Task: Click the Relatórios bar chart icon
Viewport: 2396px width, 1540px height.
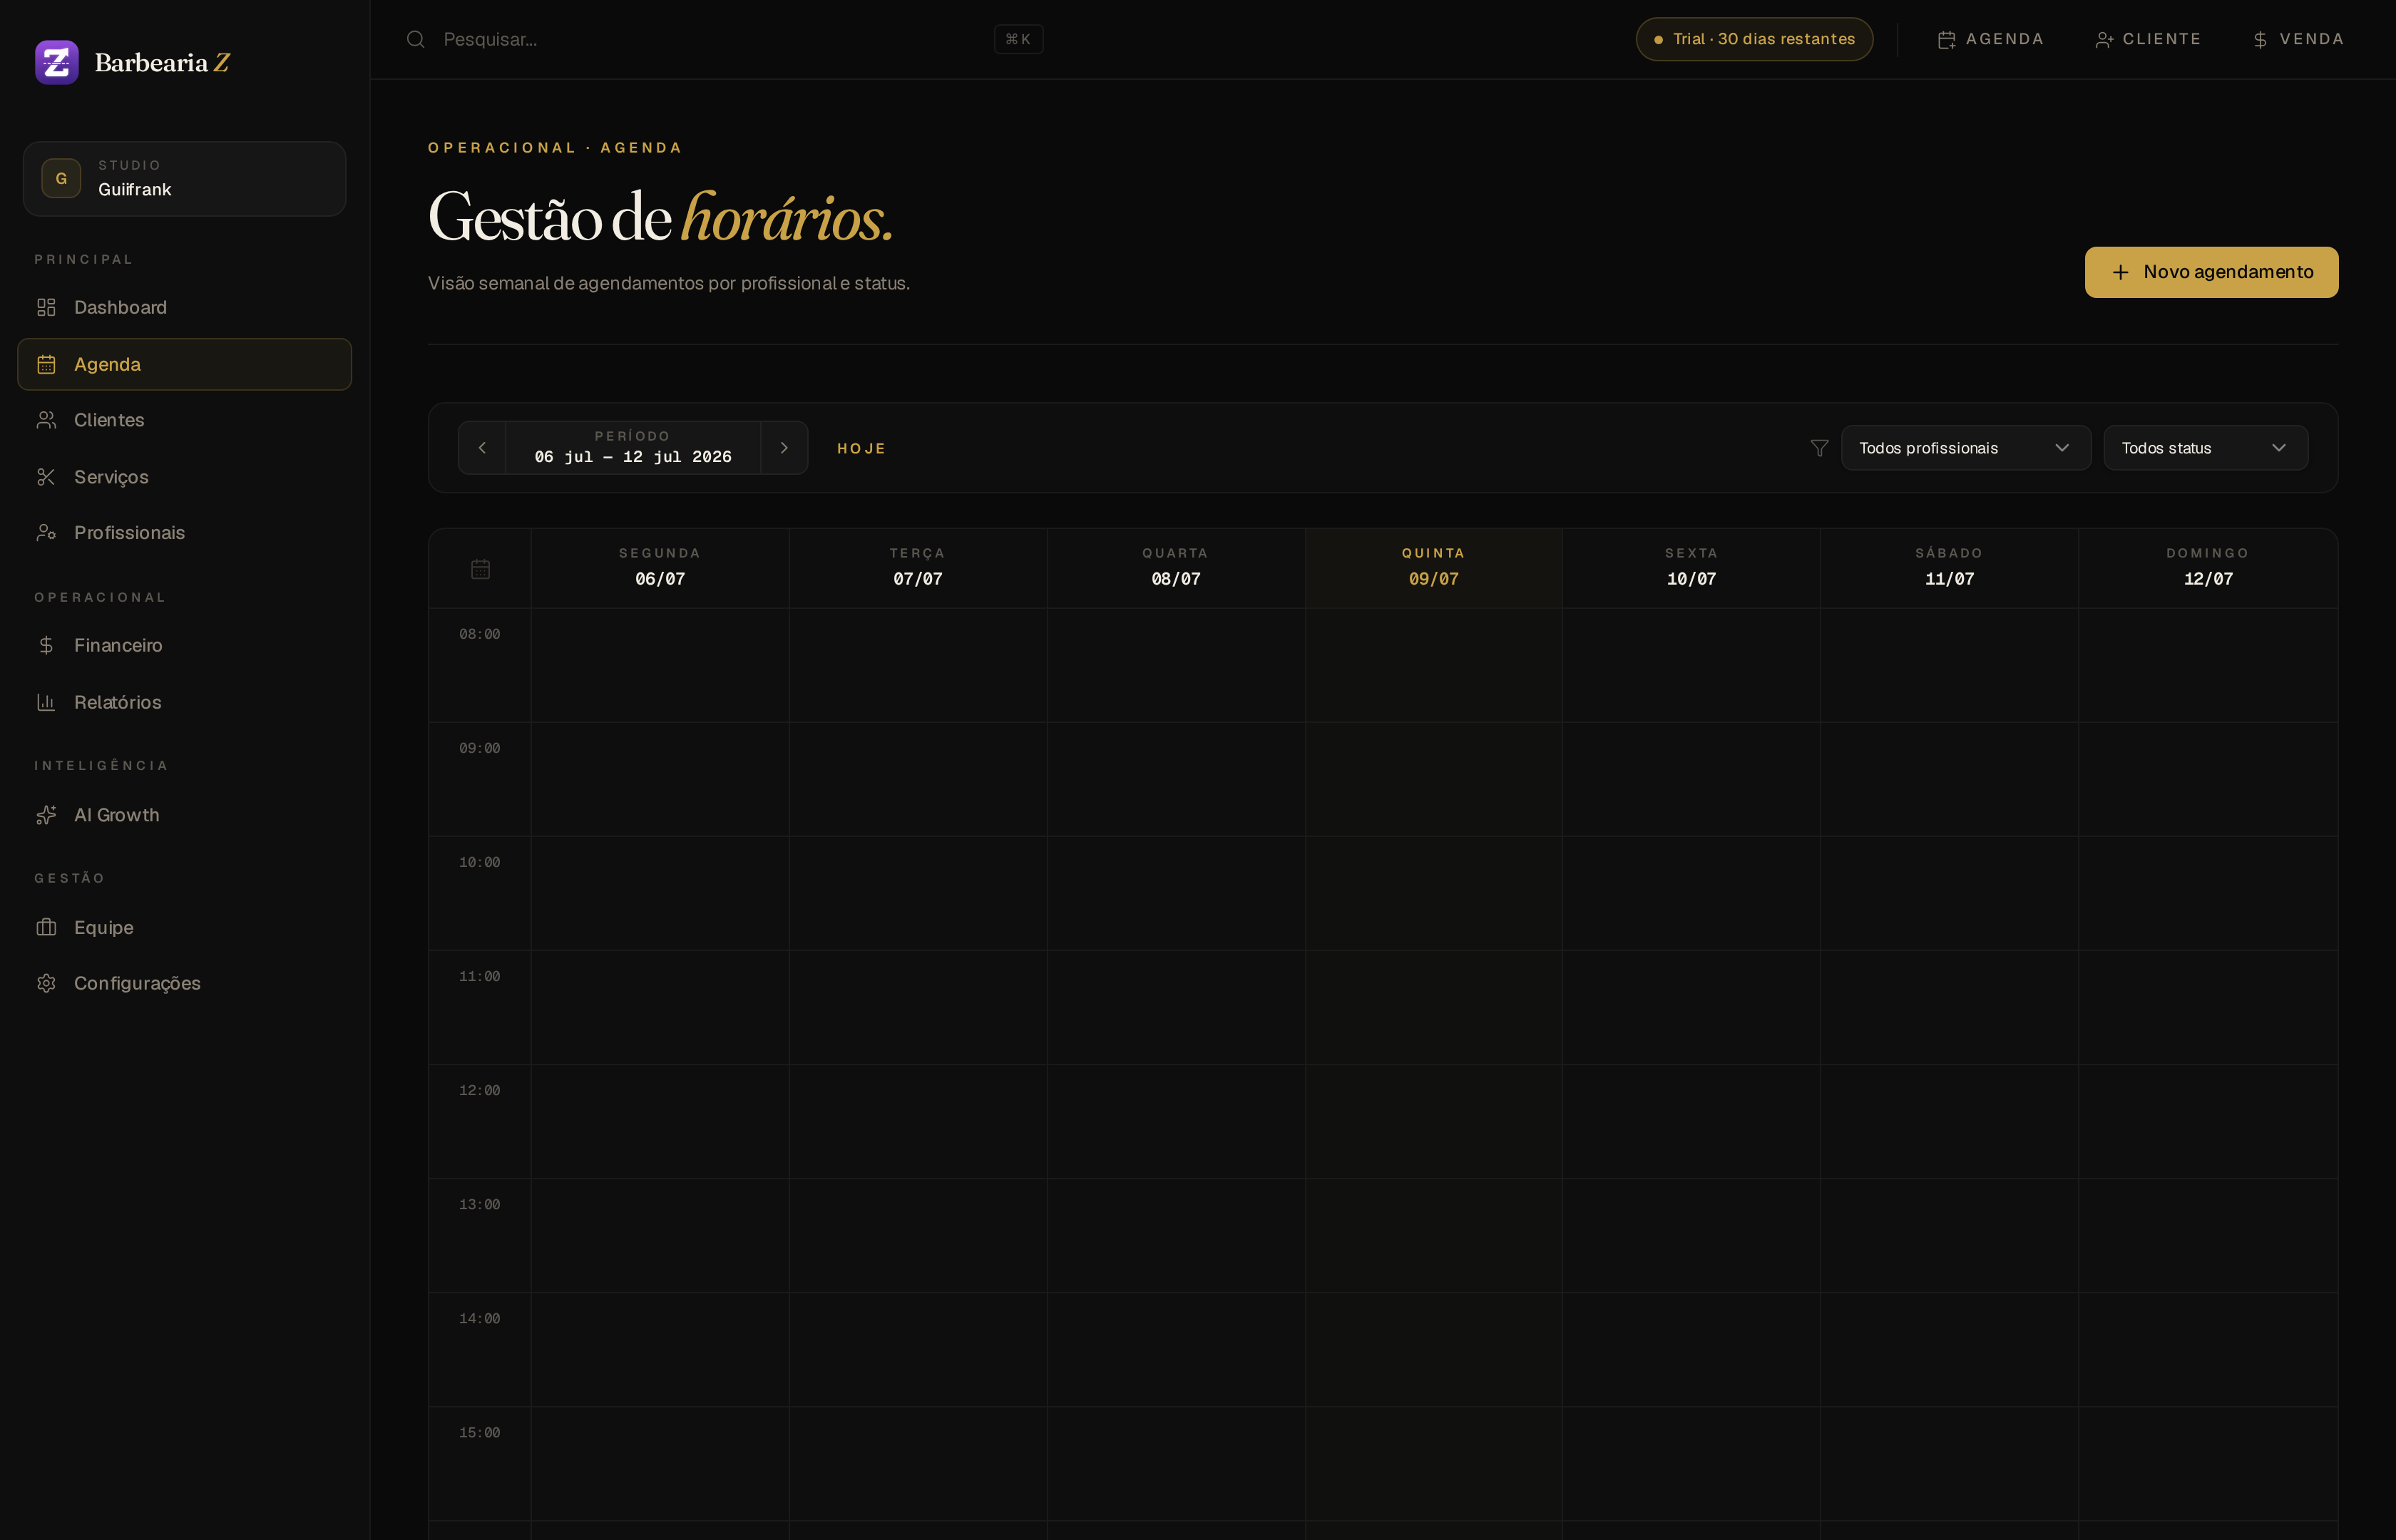Action: pos(46,702)
